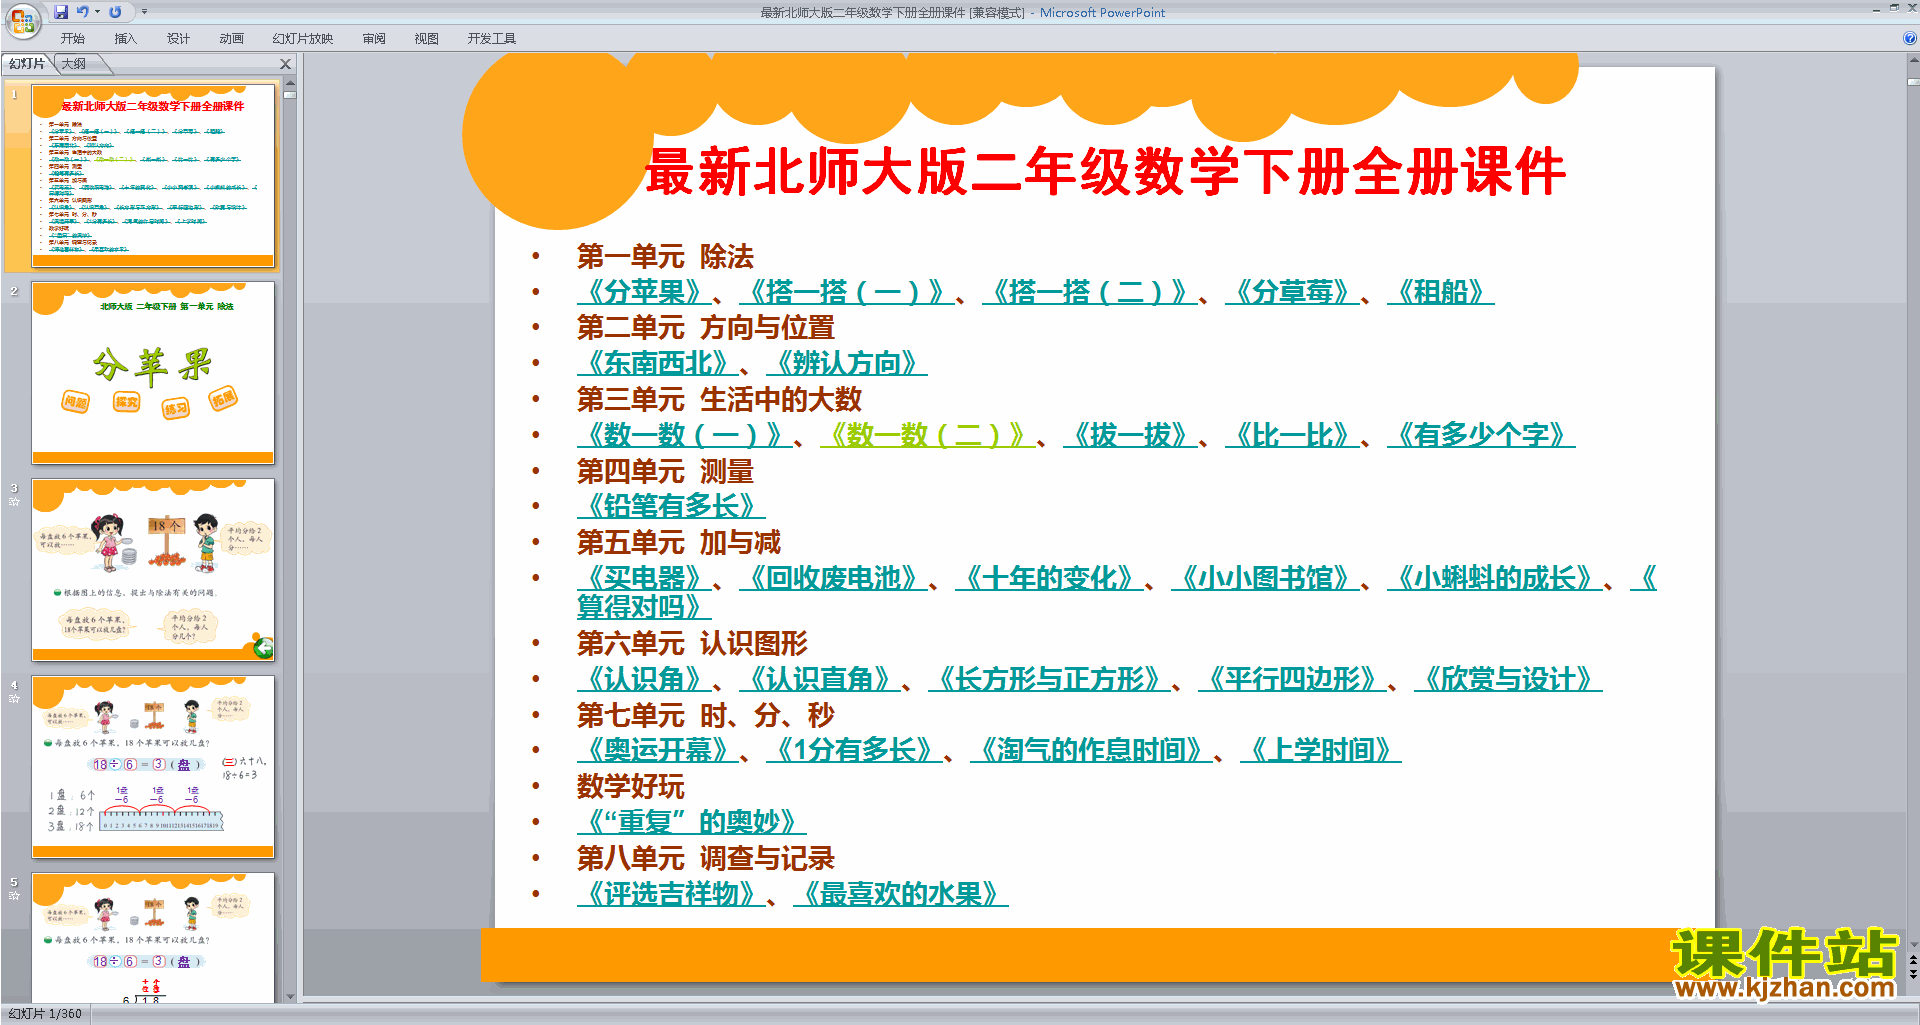Image resolution: width=1920 pixels, height=1025 pixels.
Task: Go to previous slide double-arrow button
Action: pyautogui.click(x=1913, y=961)
